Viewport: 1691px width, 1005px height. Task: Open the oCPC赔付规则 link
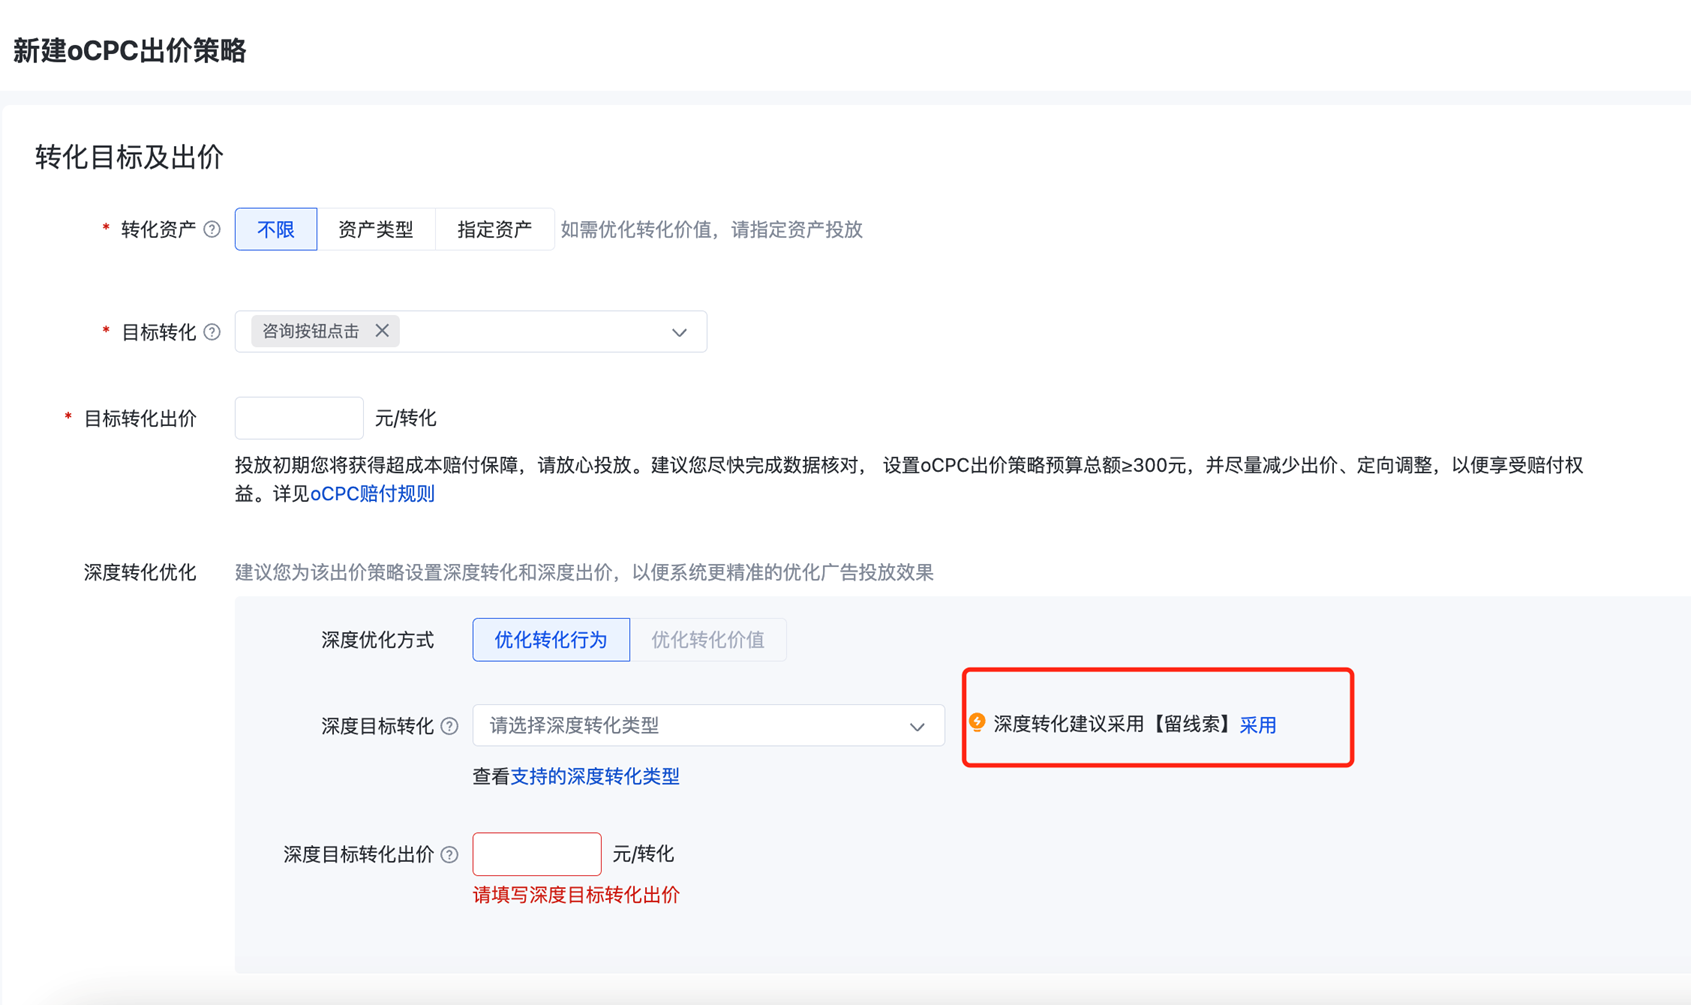pyautogui.click(x=372, y=494)
